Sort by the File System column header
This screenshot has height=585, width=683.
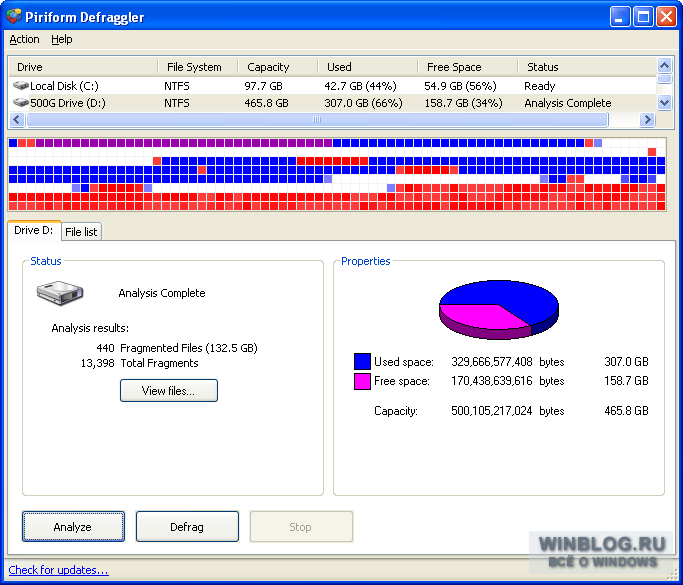point(197,67)
